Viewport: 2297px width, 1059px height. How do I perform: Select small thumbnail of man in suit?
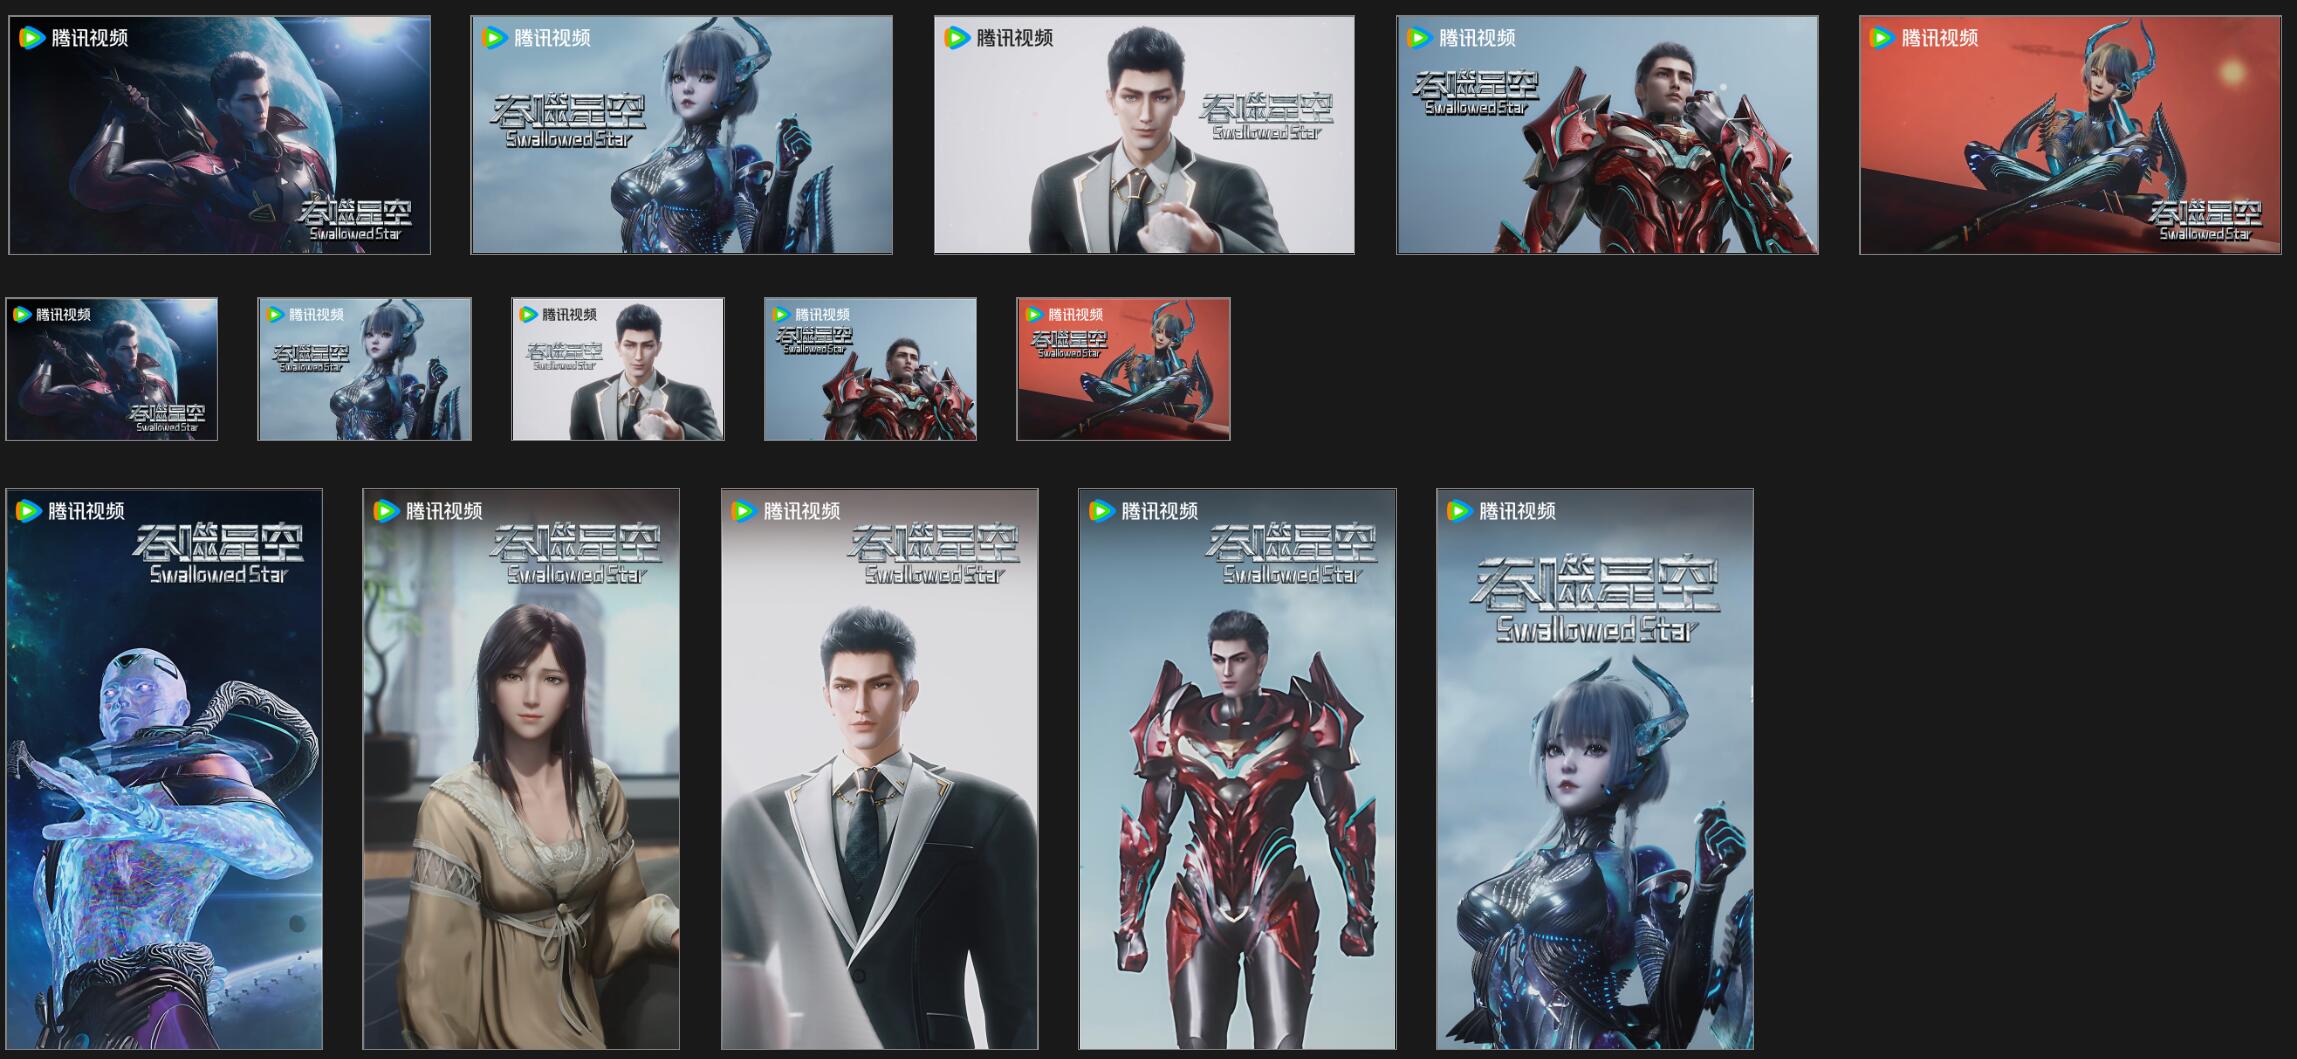[x=618, y=369]
